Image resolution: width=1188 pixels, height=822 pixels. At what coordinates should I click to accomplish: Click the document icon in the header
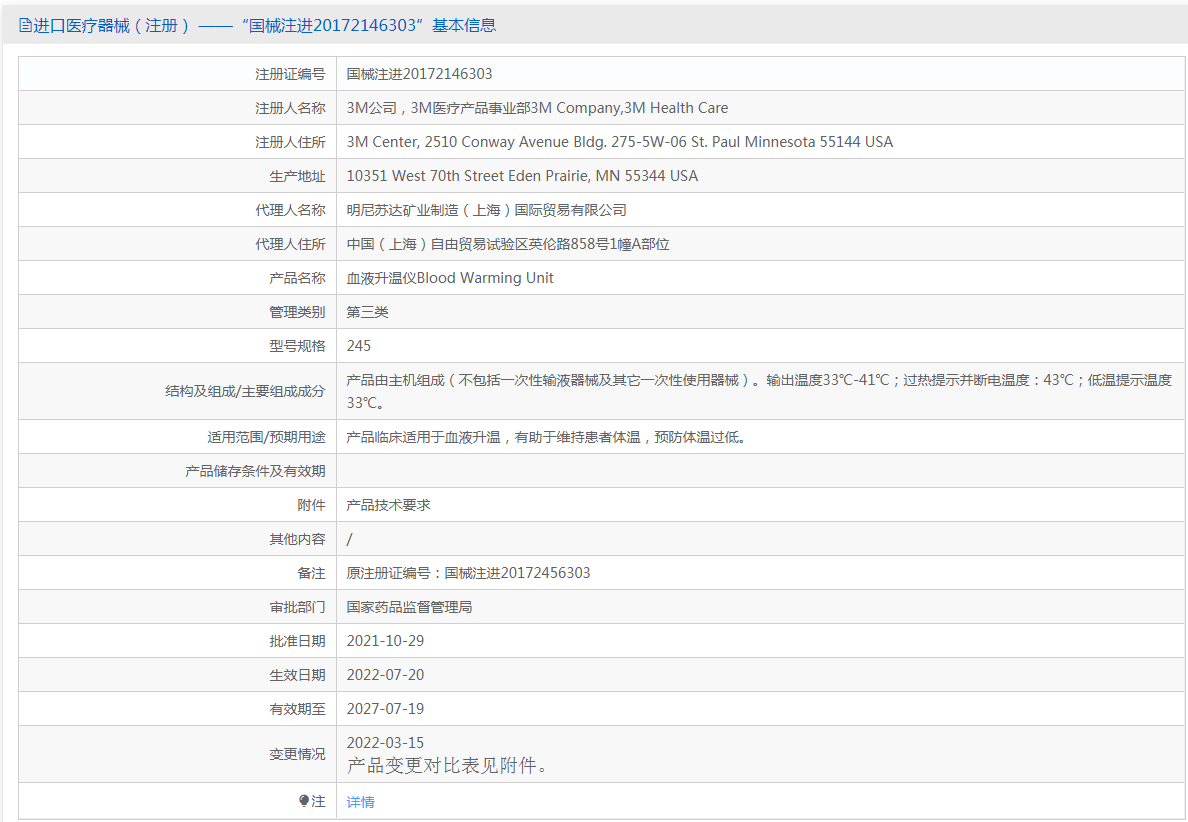pos(25,26)
